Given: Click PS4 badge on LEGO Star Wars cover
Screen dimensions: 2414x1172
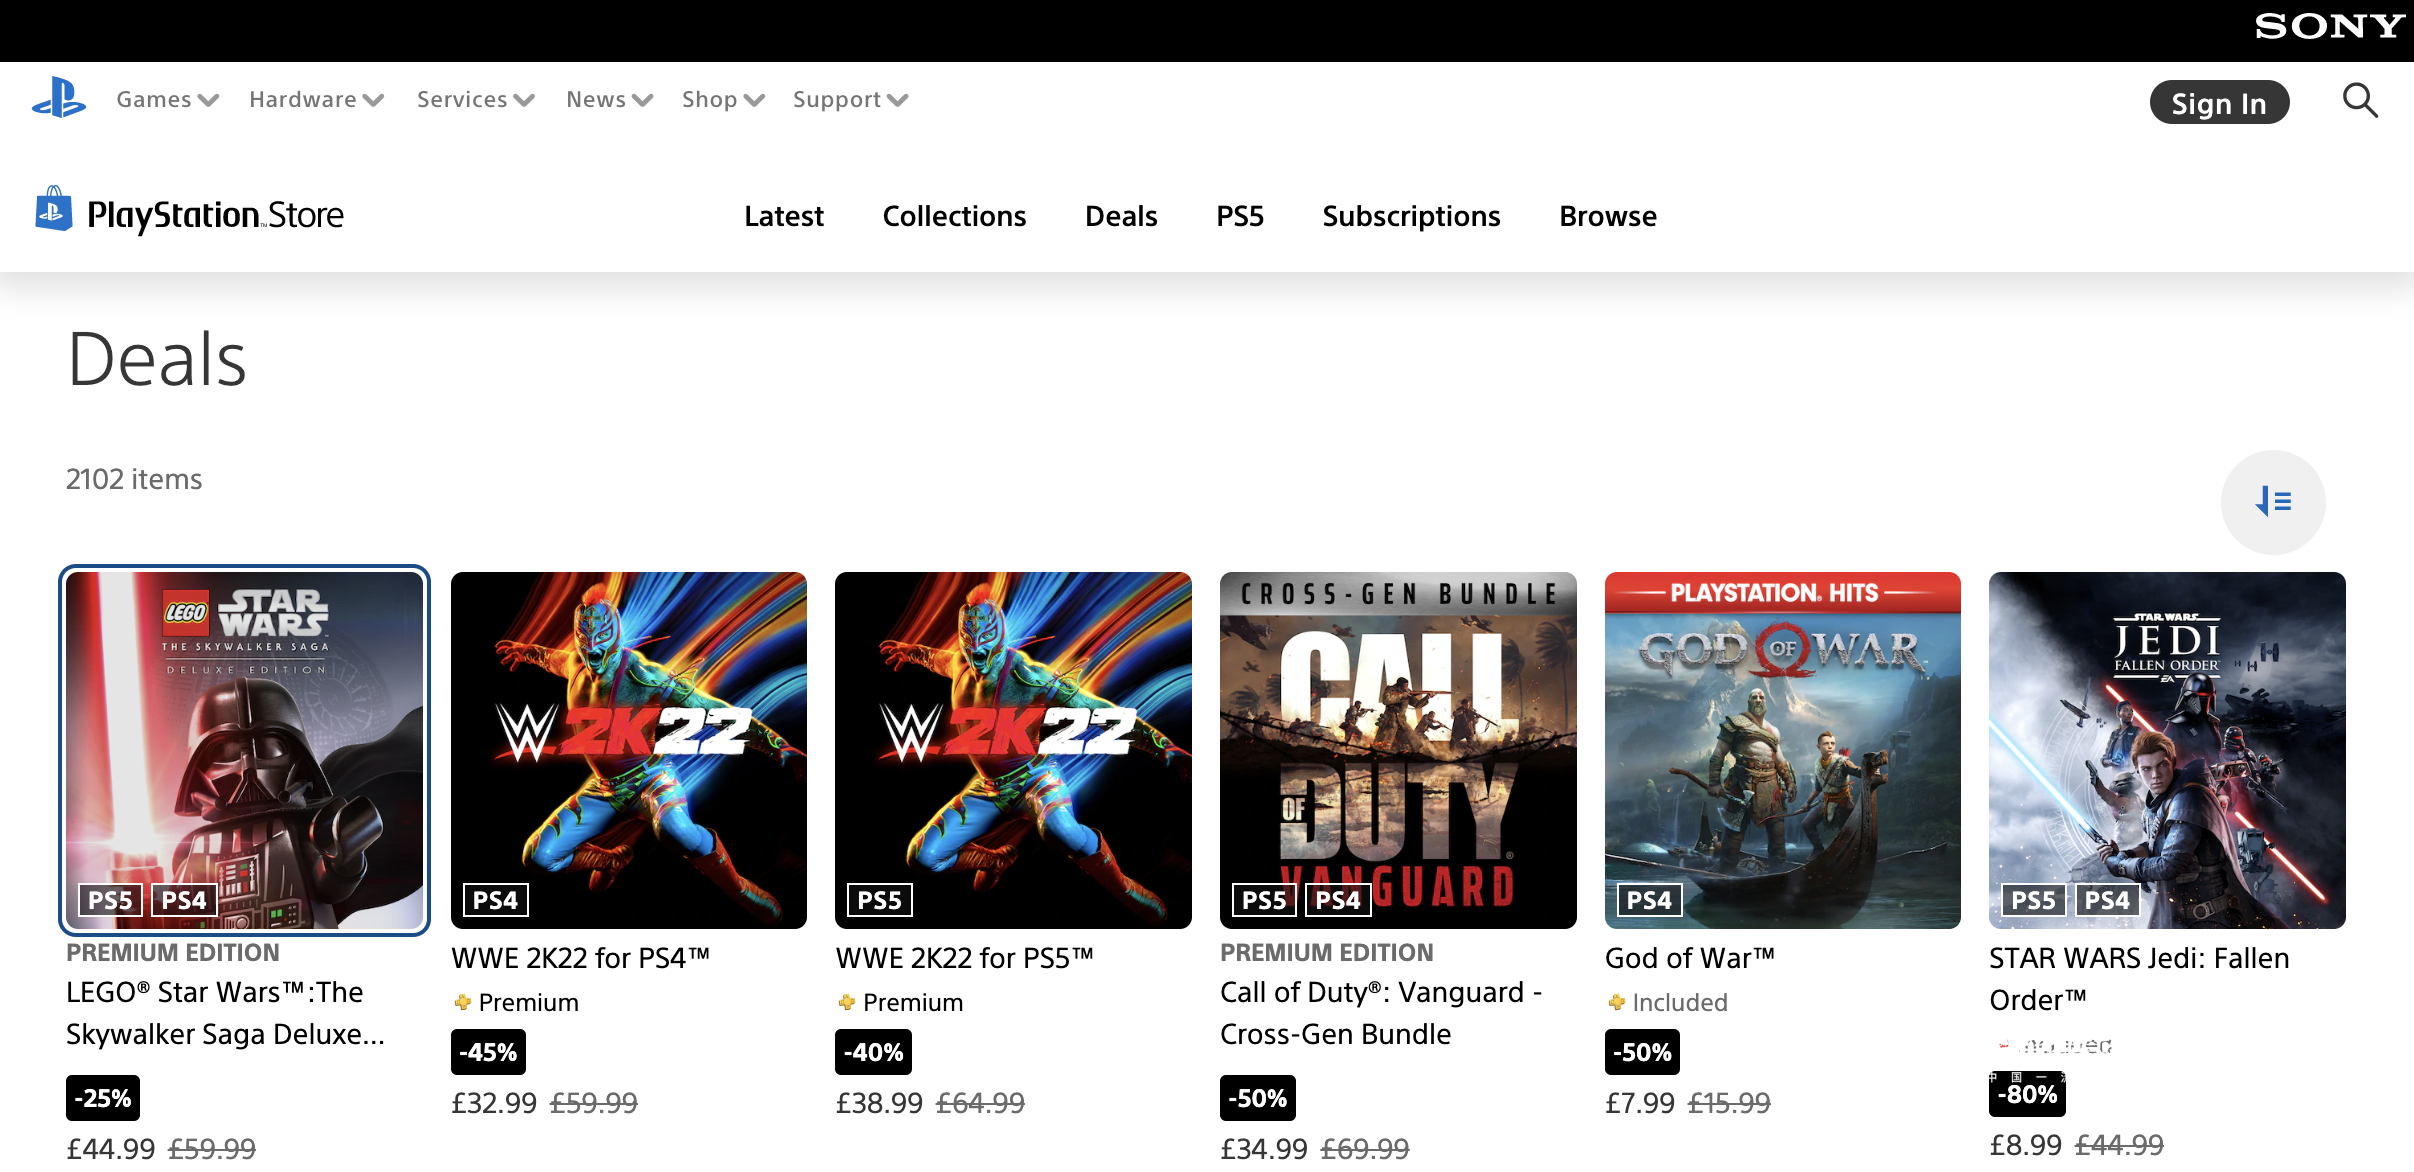Looking at the screenshot, I should click(184, 900).
